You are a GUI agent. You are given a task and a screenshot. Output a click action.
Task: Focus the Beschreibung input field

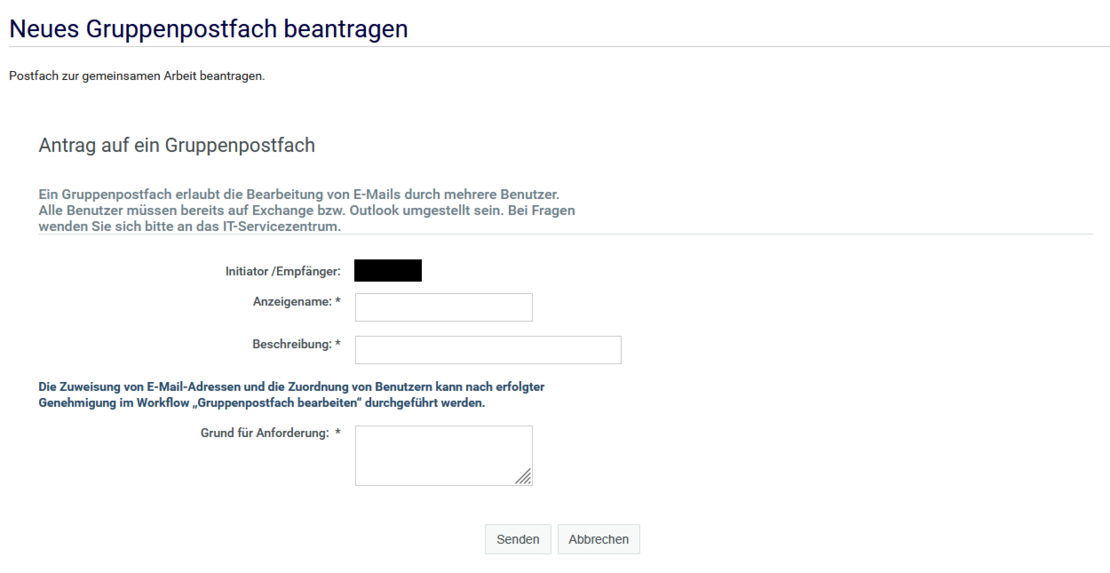[x=488, y=350]
